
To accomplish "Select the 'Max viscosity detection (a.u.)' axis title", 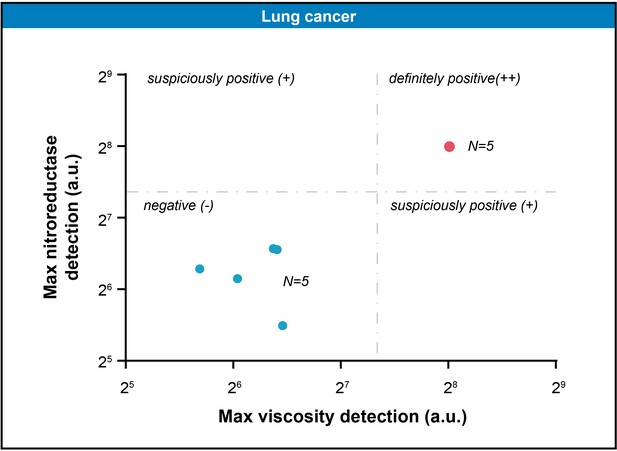I will click(342, 417).
